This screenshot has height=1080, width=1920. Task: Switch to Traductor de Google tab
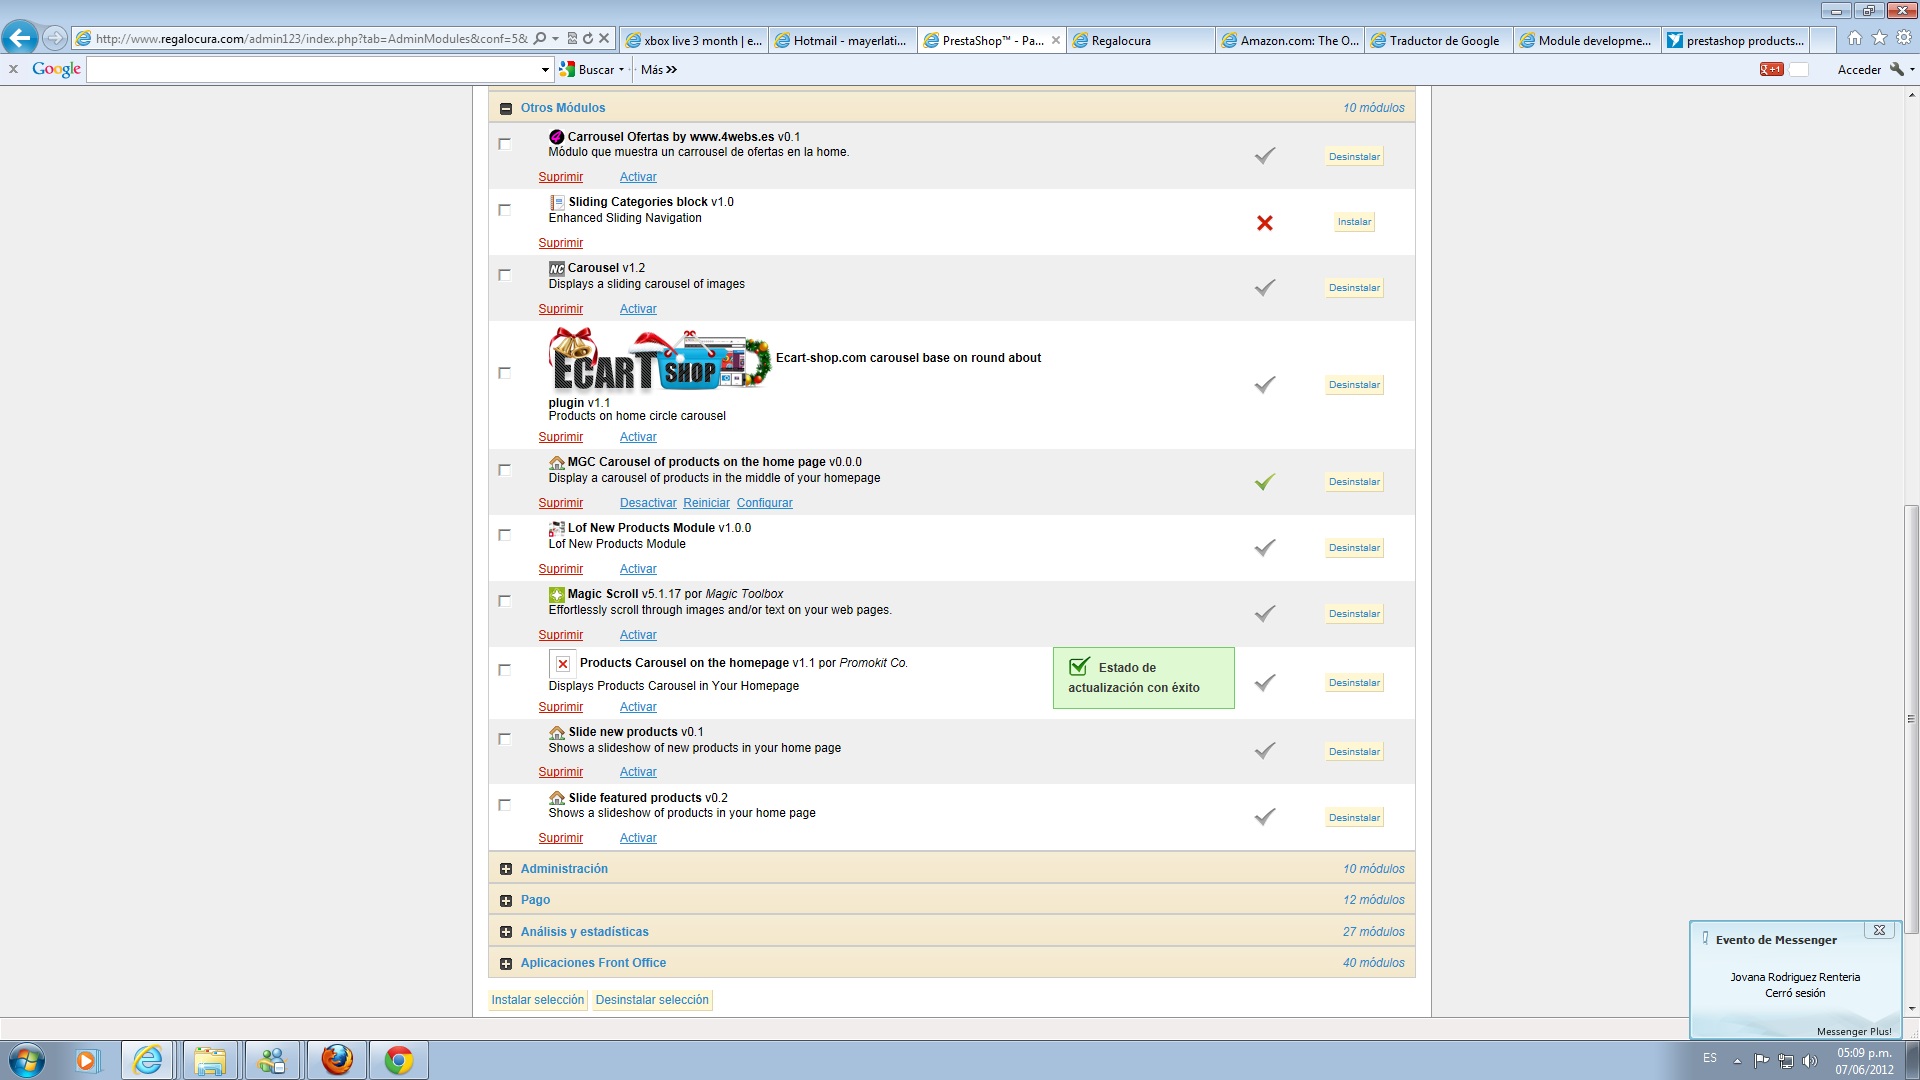click(1438, 41)
